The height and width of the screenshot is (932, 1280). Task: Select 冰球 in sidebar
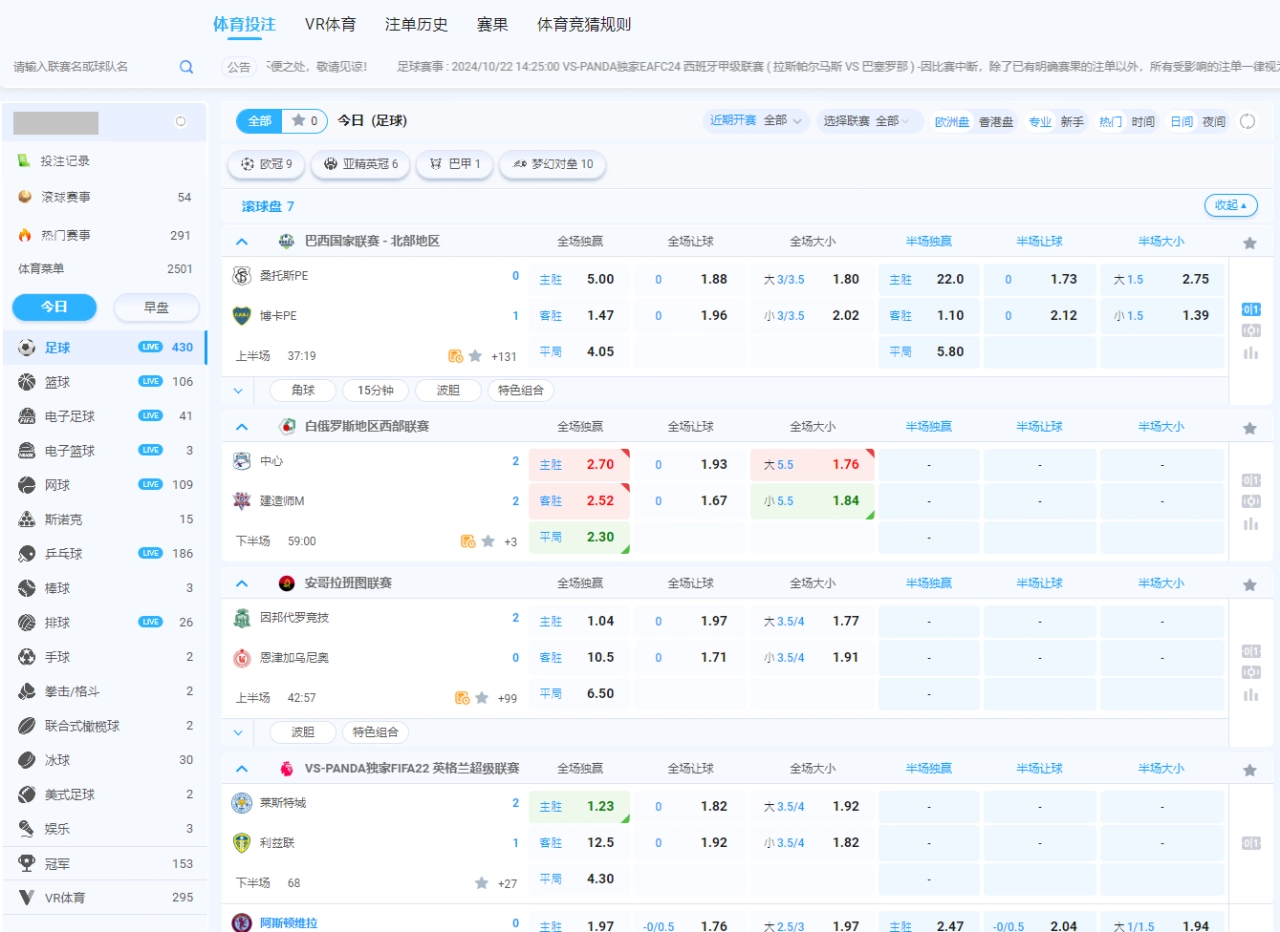105,760
